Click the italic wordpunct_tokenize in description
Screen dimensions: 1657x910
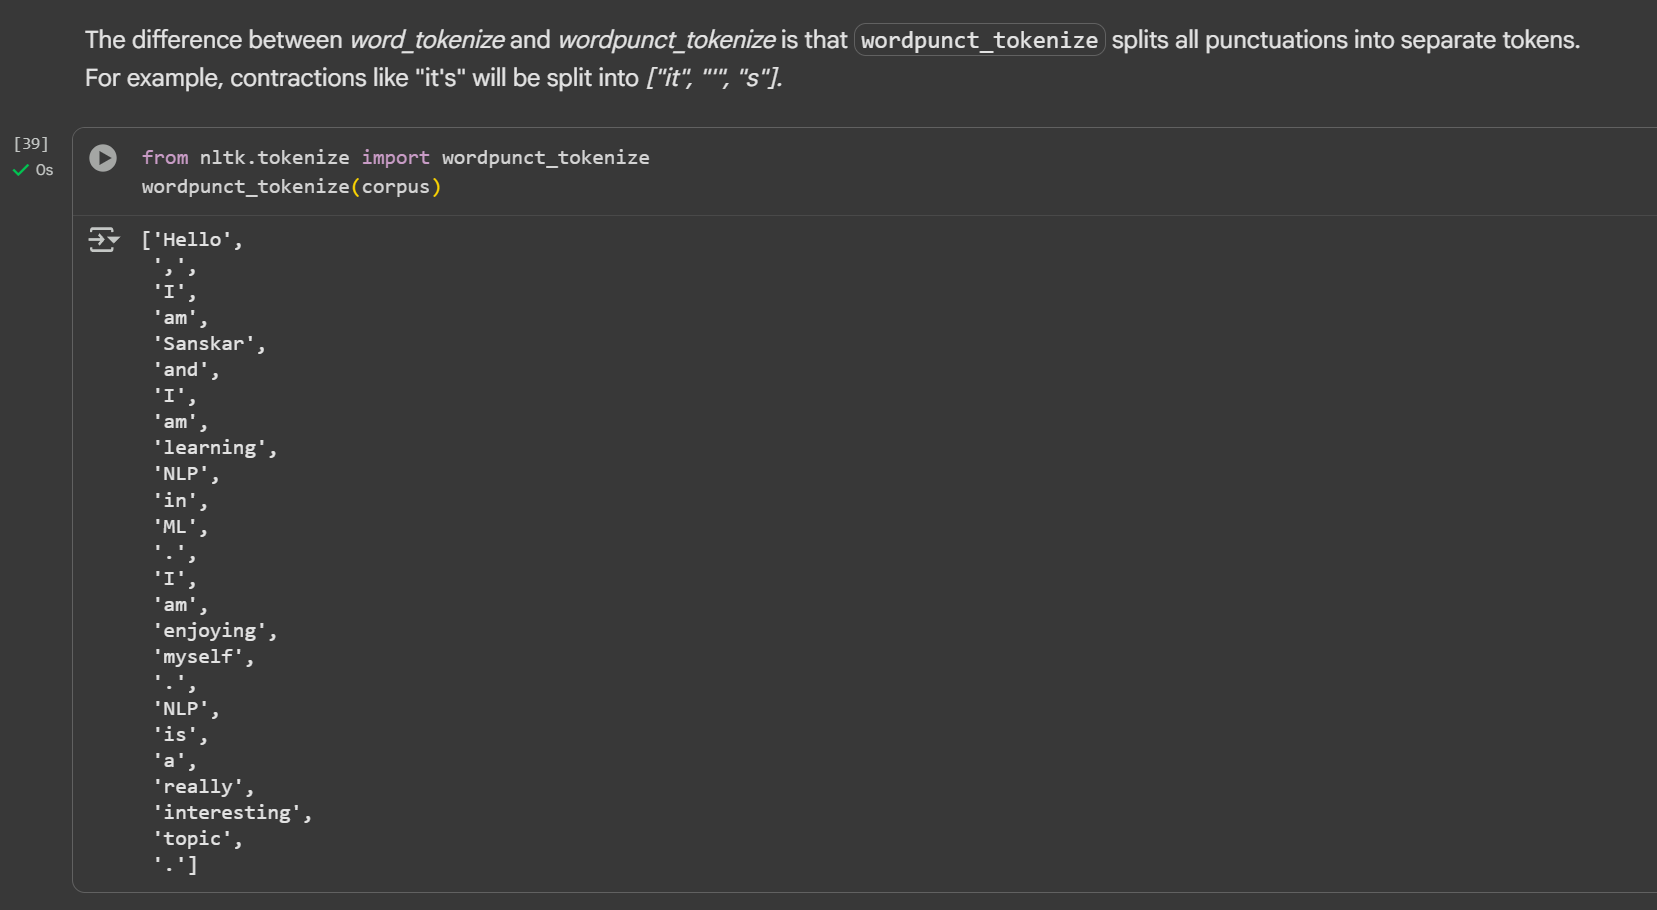tap(666, 40)
